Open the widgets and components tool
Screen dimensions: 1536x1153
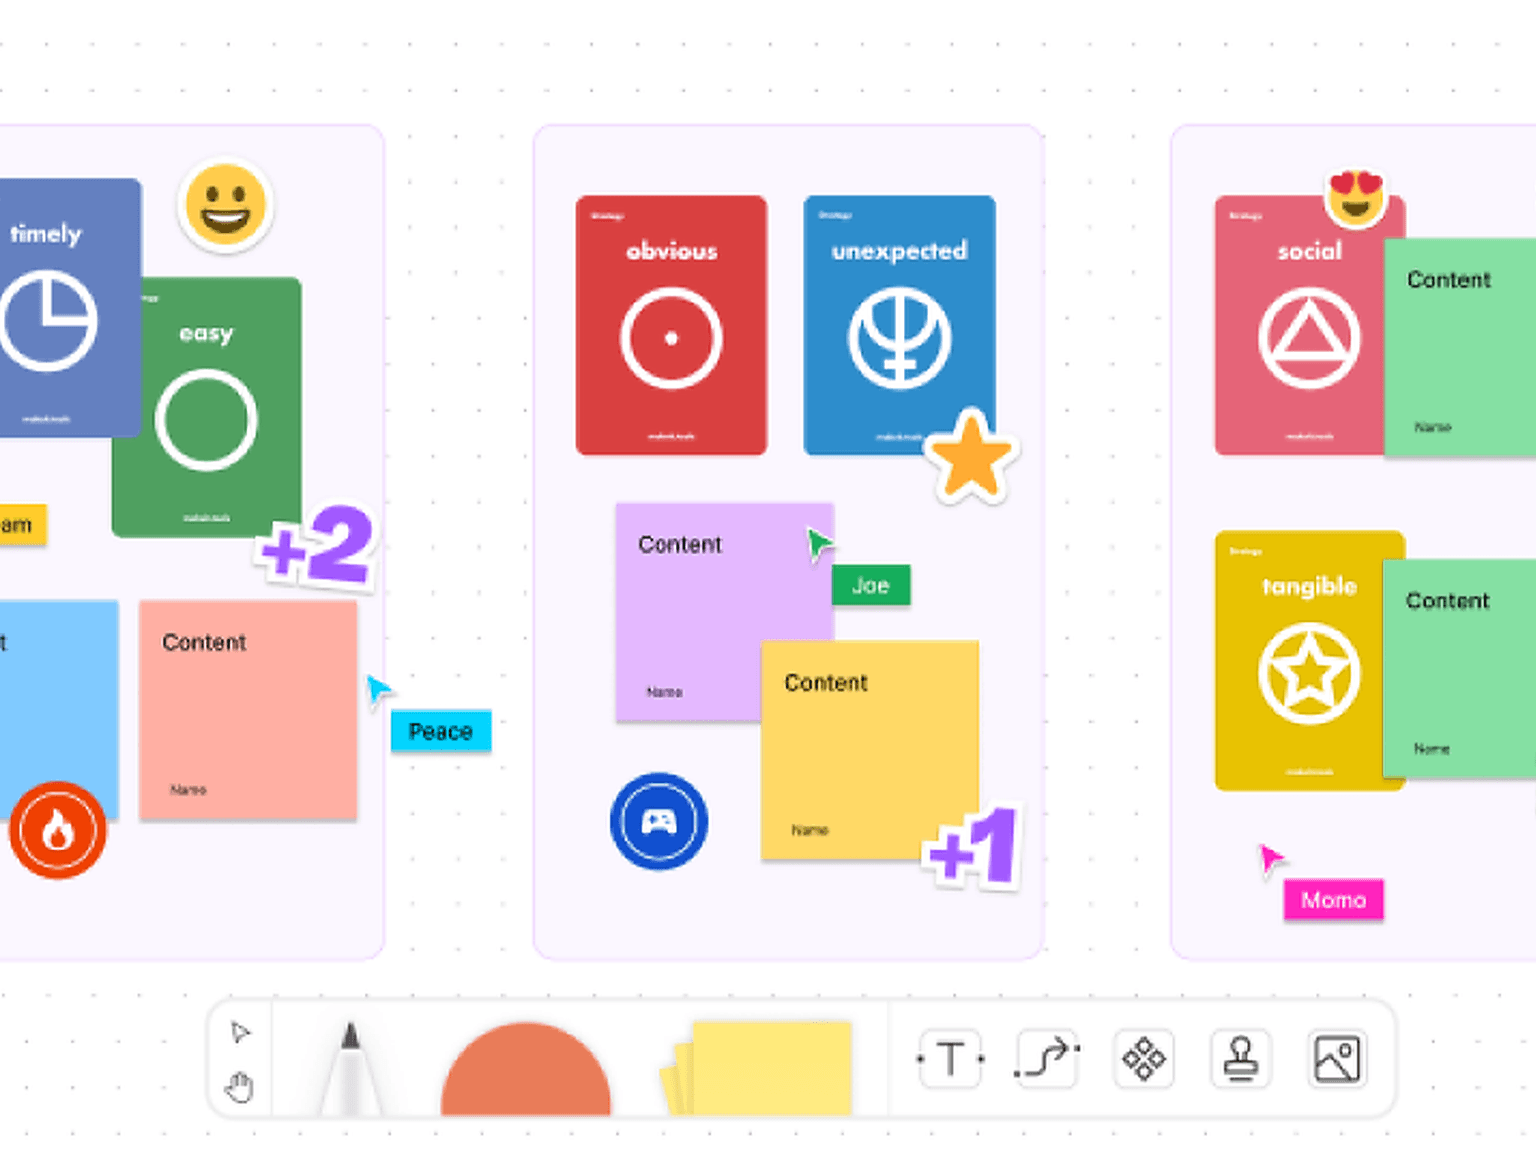[1143, 1058]
